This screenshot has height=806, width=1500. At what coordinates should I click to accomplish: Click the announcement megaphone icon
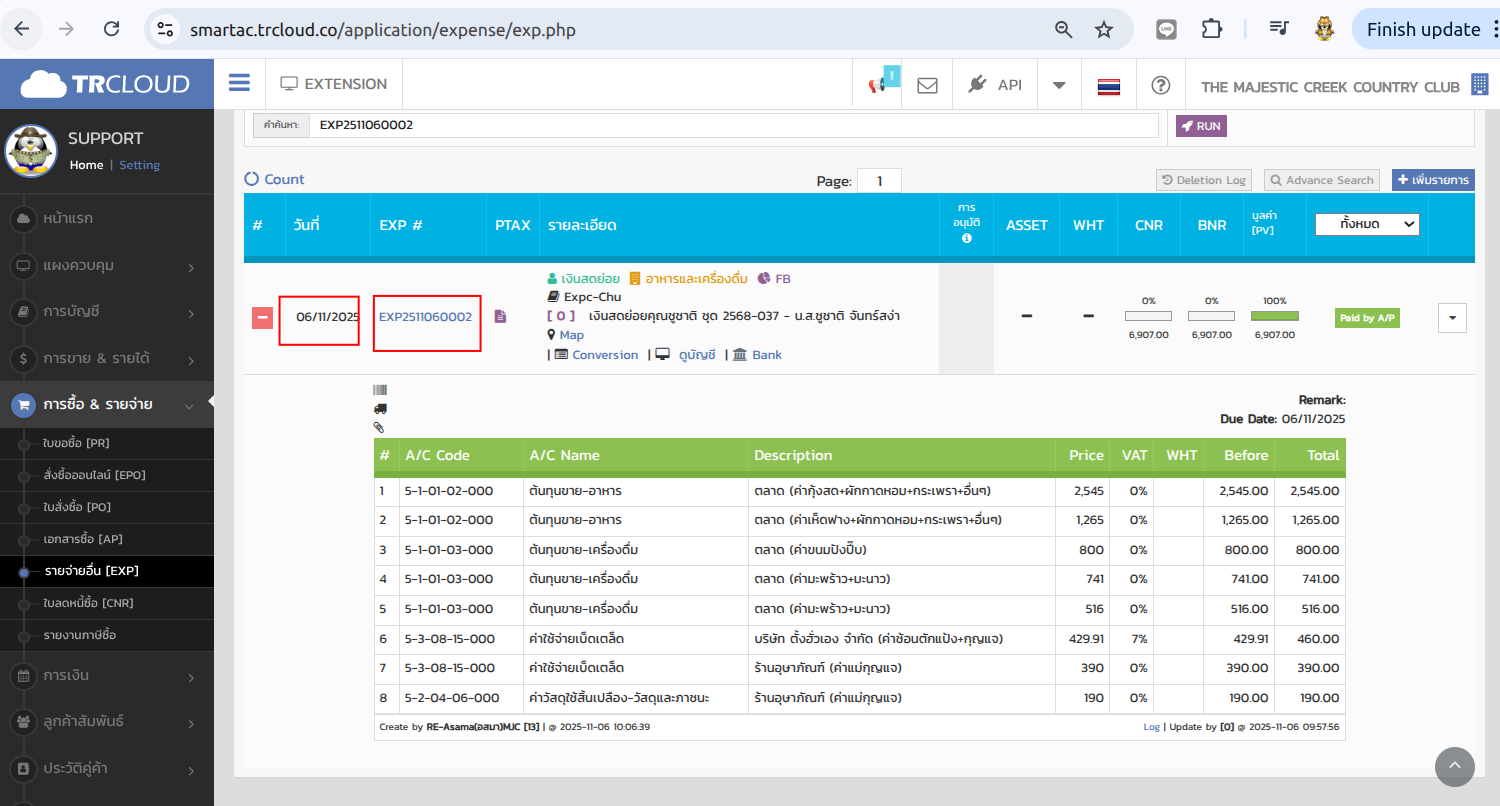point(878,85)
